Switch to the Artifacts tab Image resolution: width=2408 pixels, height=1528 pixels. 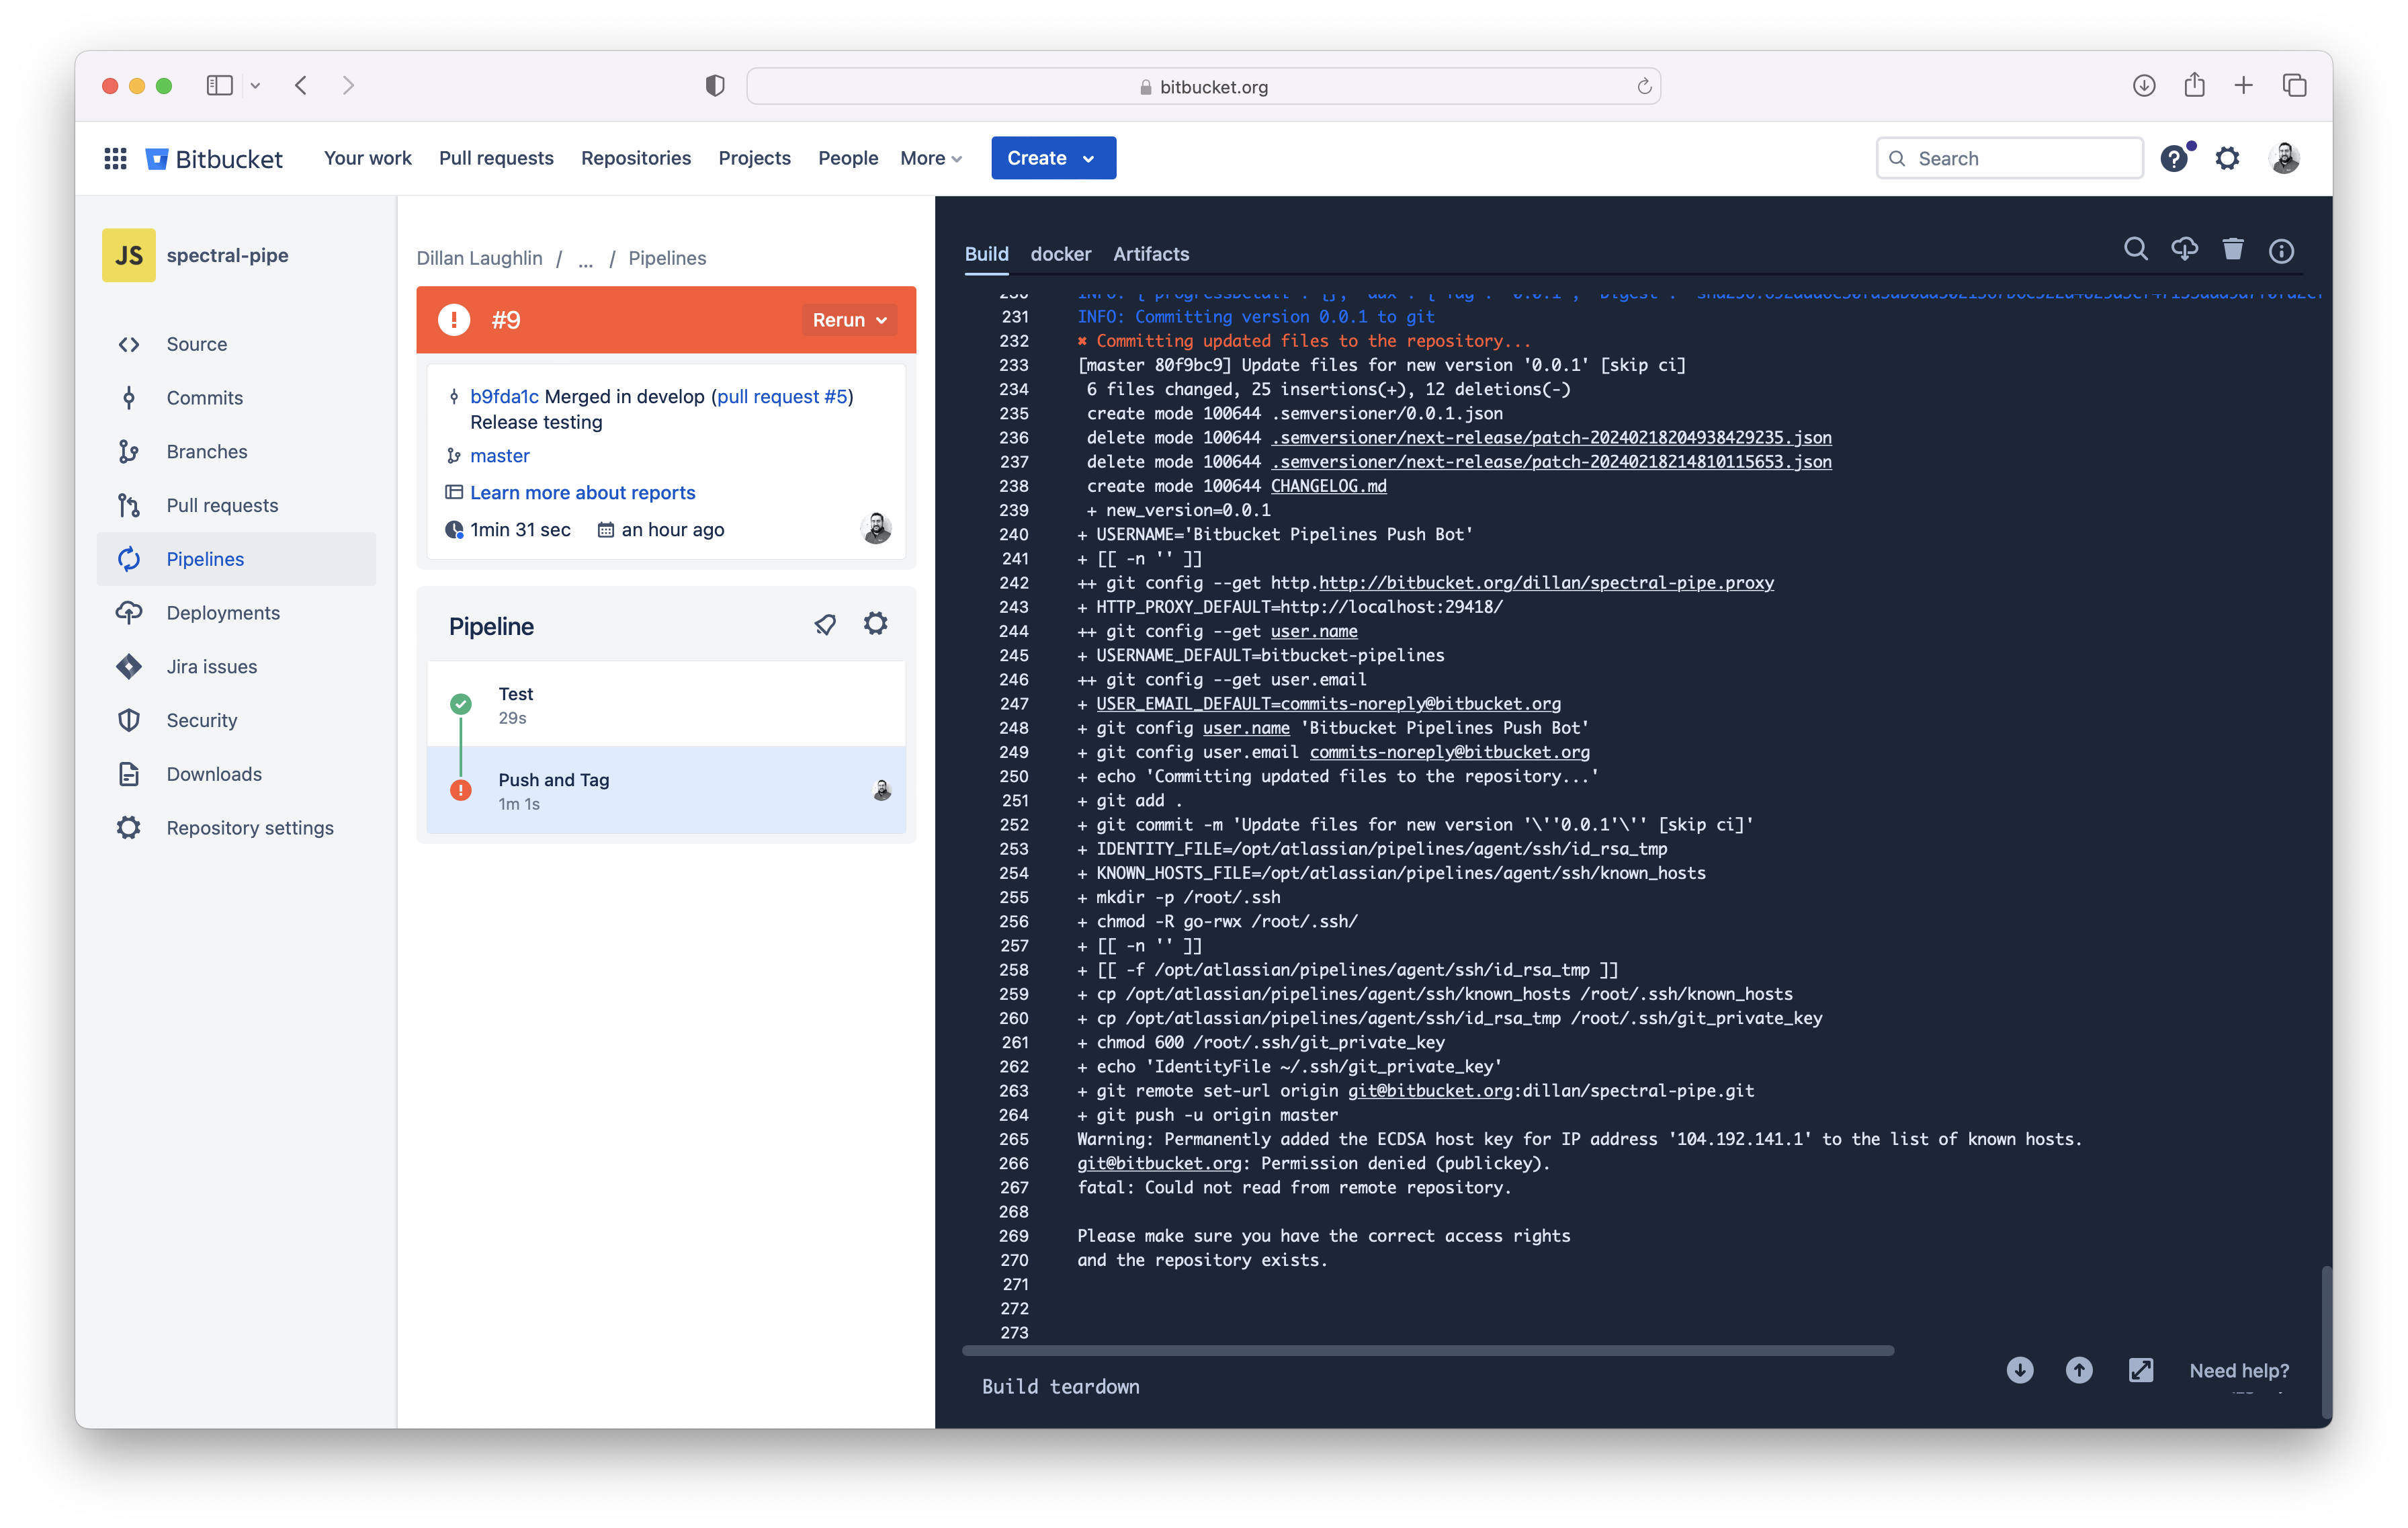1151,254
